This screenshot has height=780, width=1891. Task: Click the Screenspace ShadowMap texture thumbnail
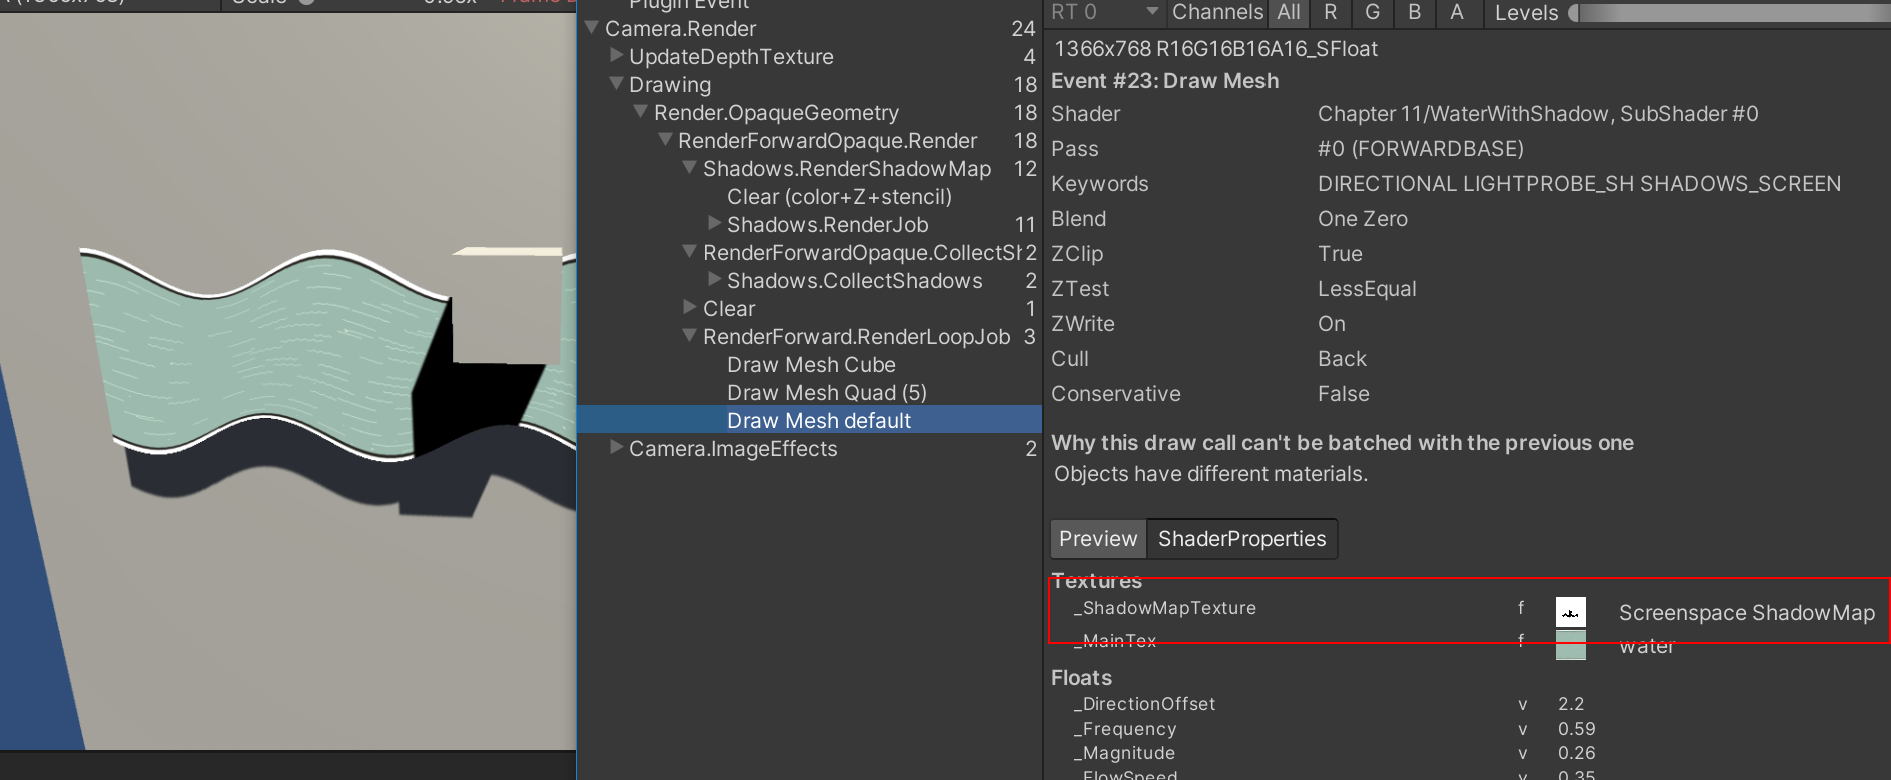coord(1570,612)
